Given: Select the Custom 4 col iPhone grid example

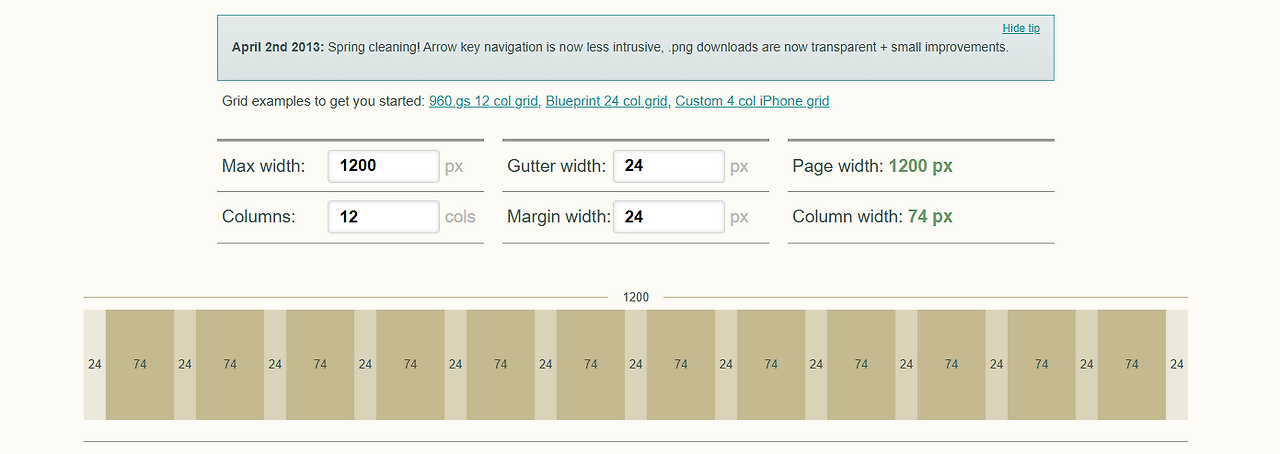Looking at the screenshot, I should (x=752, y=101).
